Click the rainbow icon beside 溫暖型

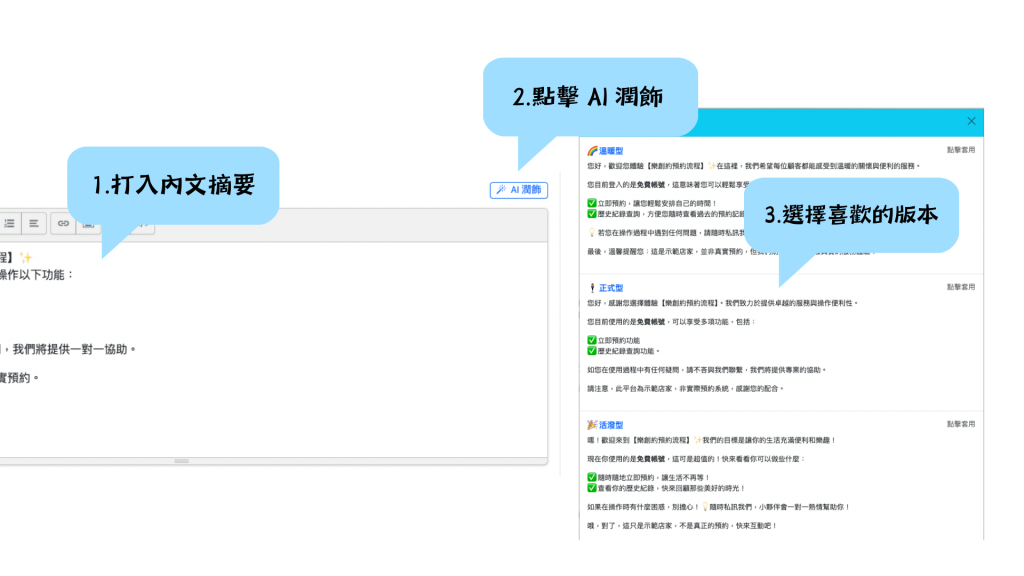pyautogui.click(x=592, y=150)
